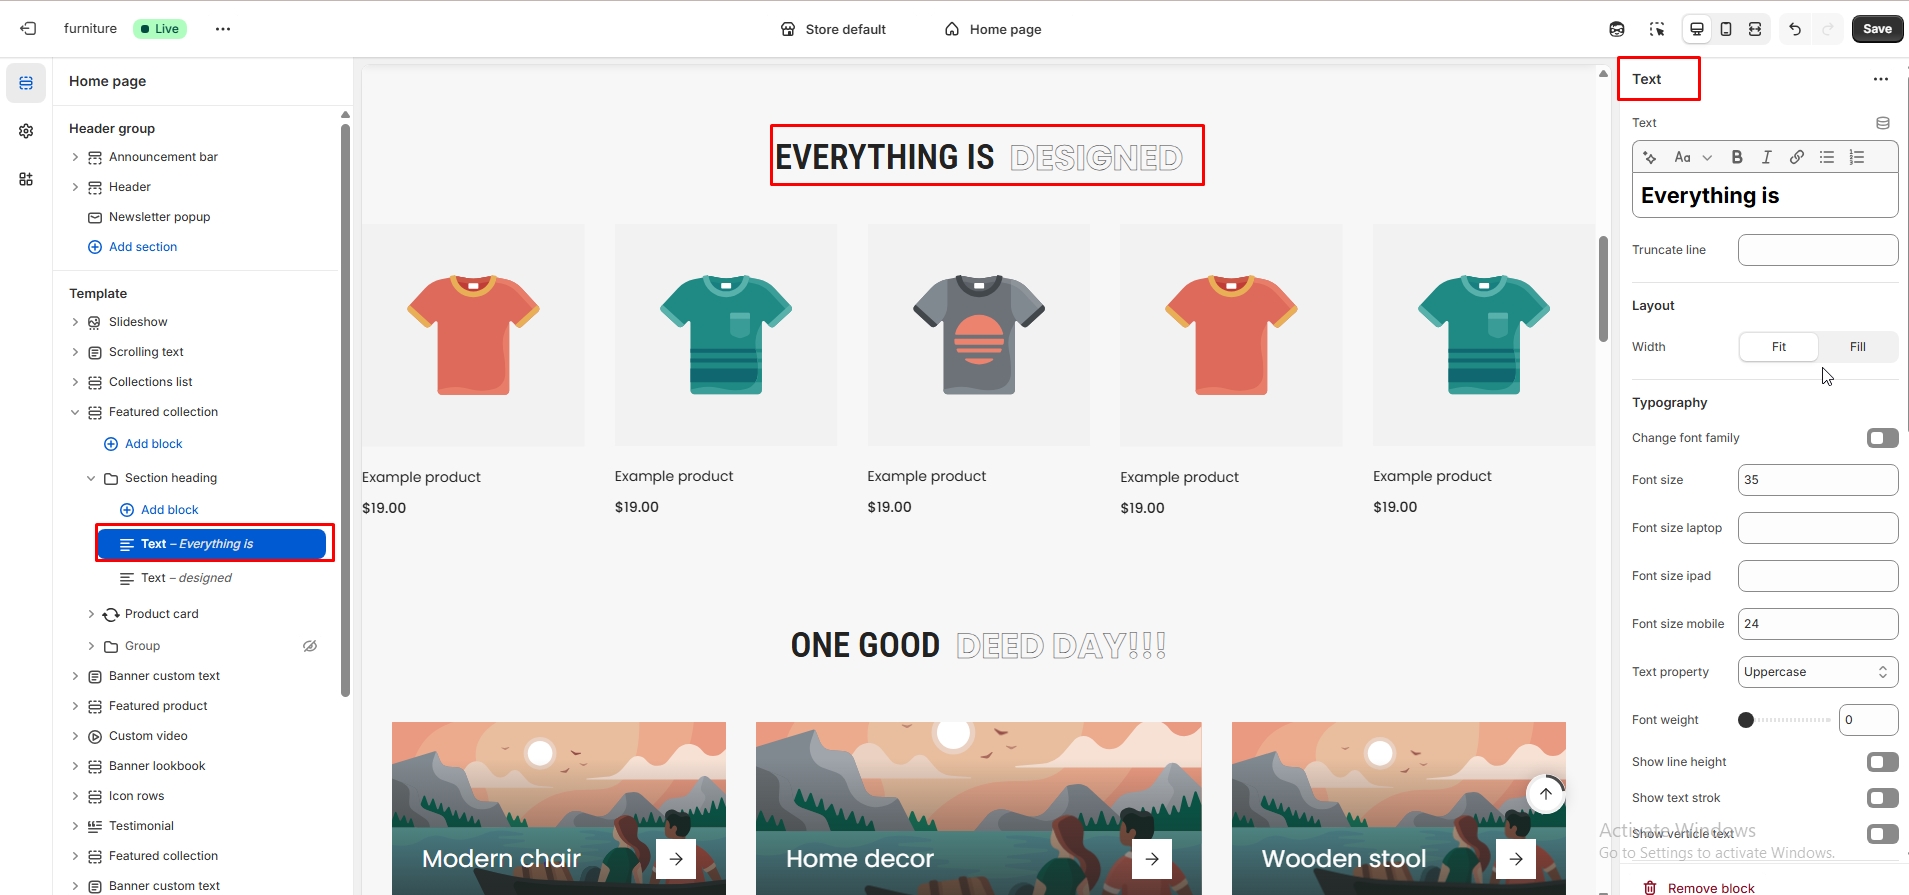Click the Save button
1909x895 pixels.
1877,29
